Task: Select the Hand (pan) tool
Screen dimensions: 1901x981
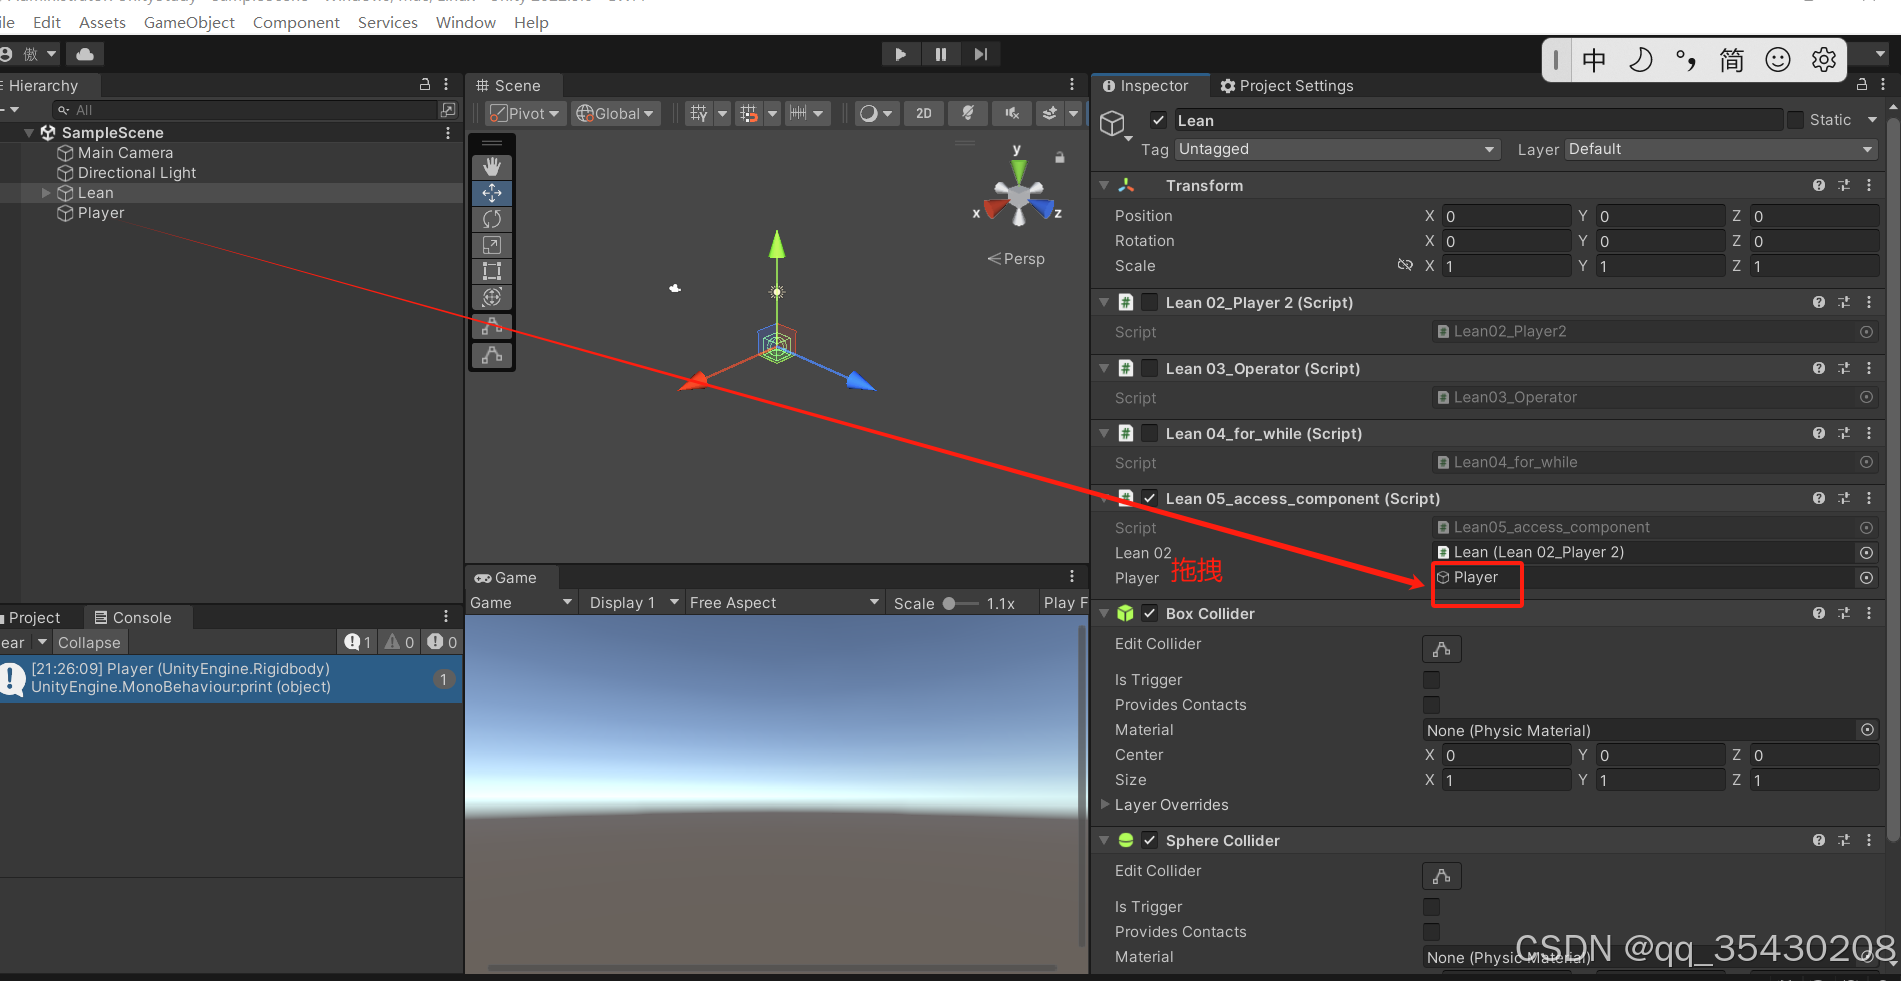Action: (x=491, y=166)
